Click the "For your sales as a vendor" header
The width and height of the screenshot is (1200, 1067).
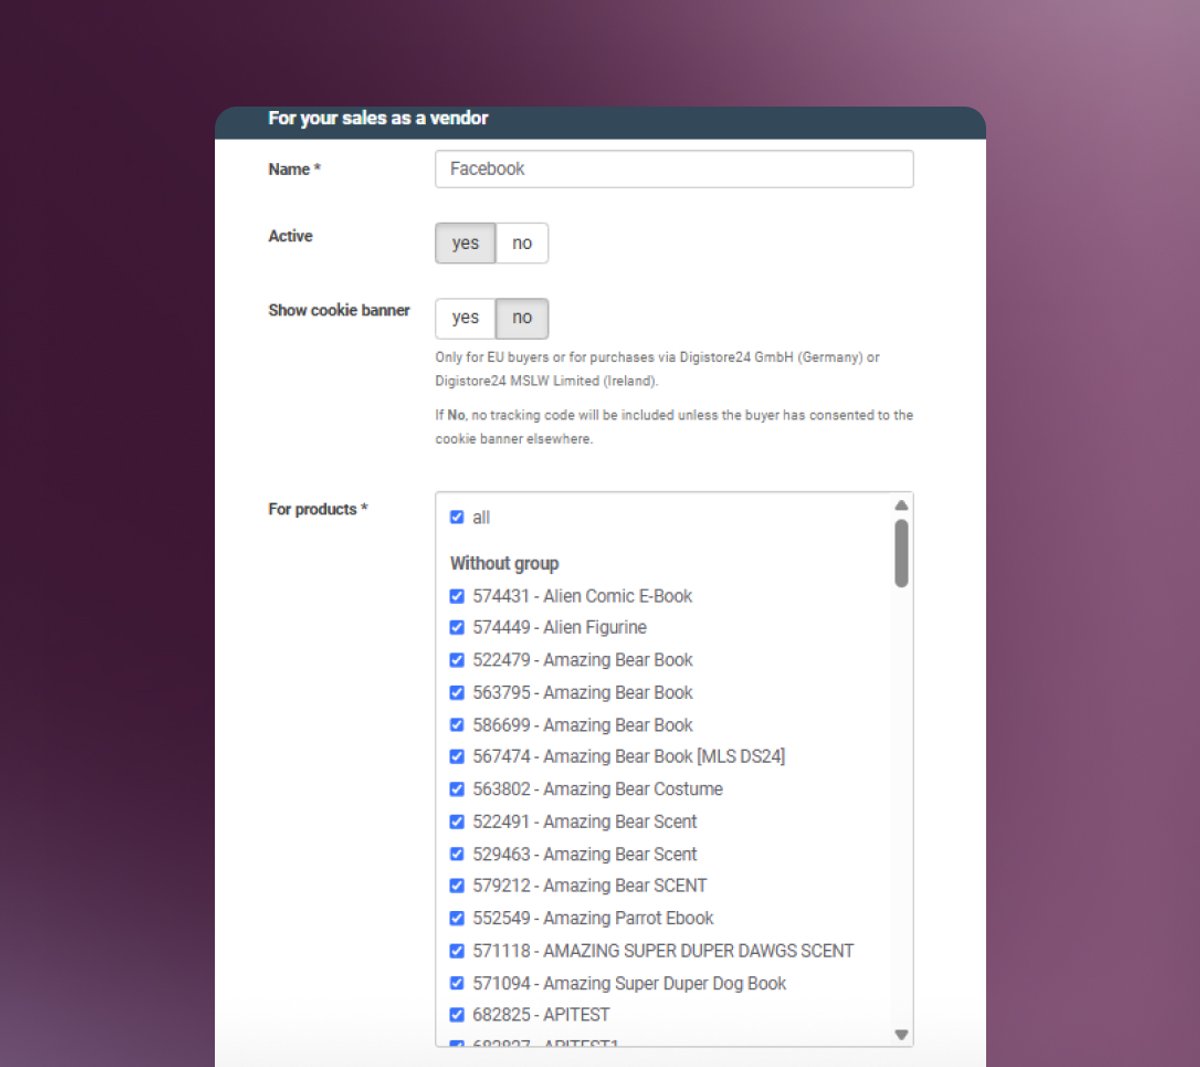point(378,118)
